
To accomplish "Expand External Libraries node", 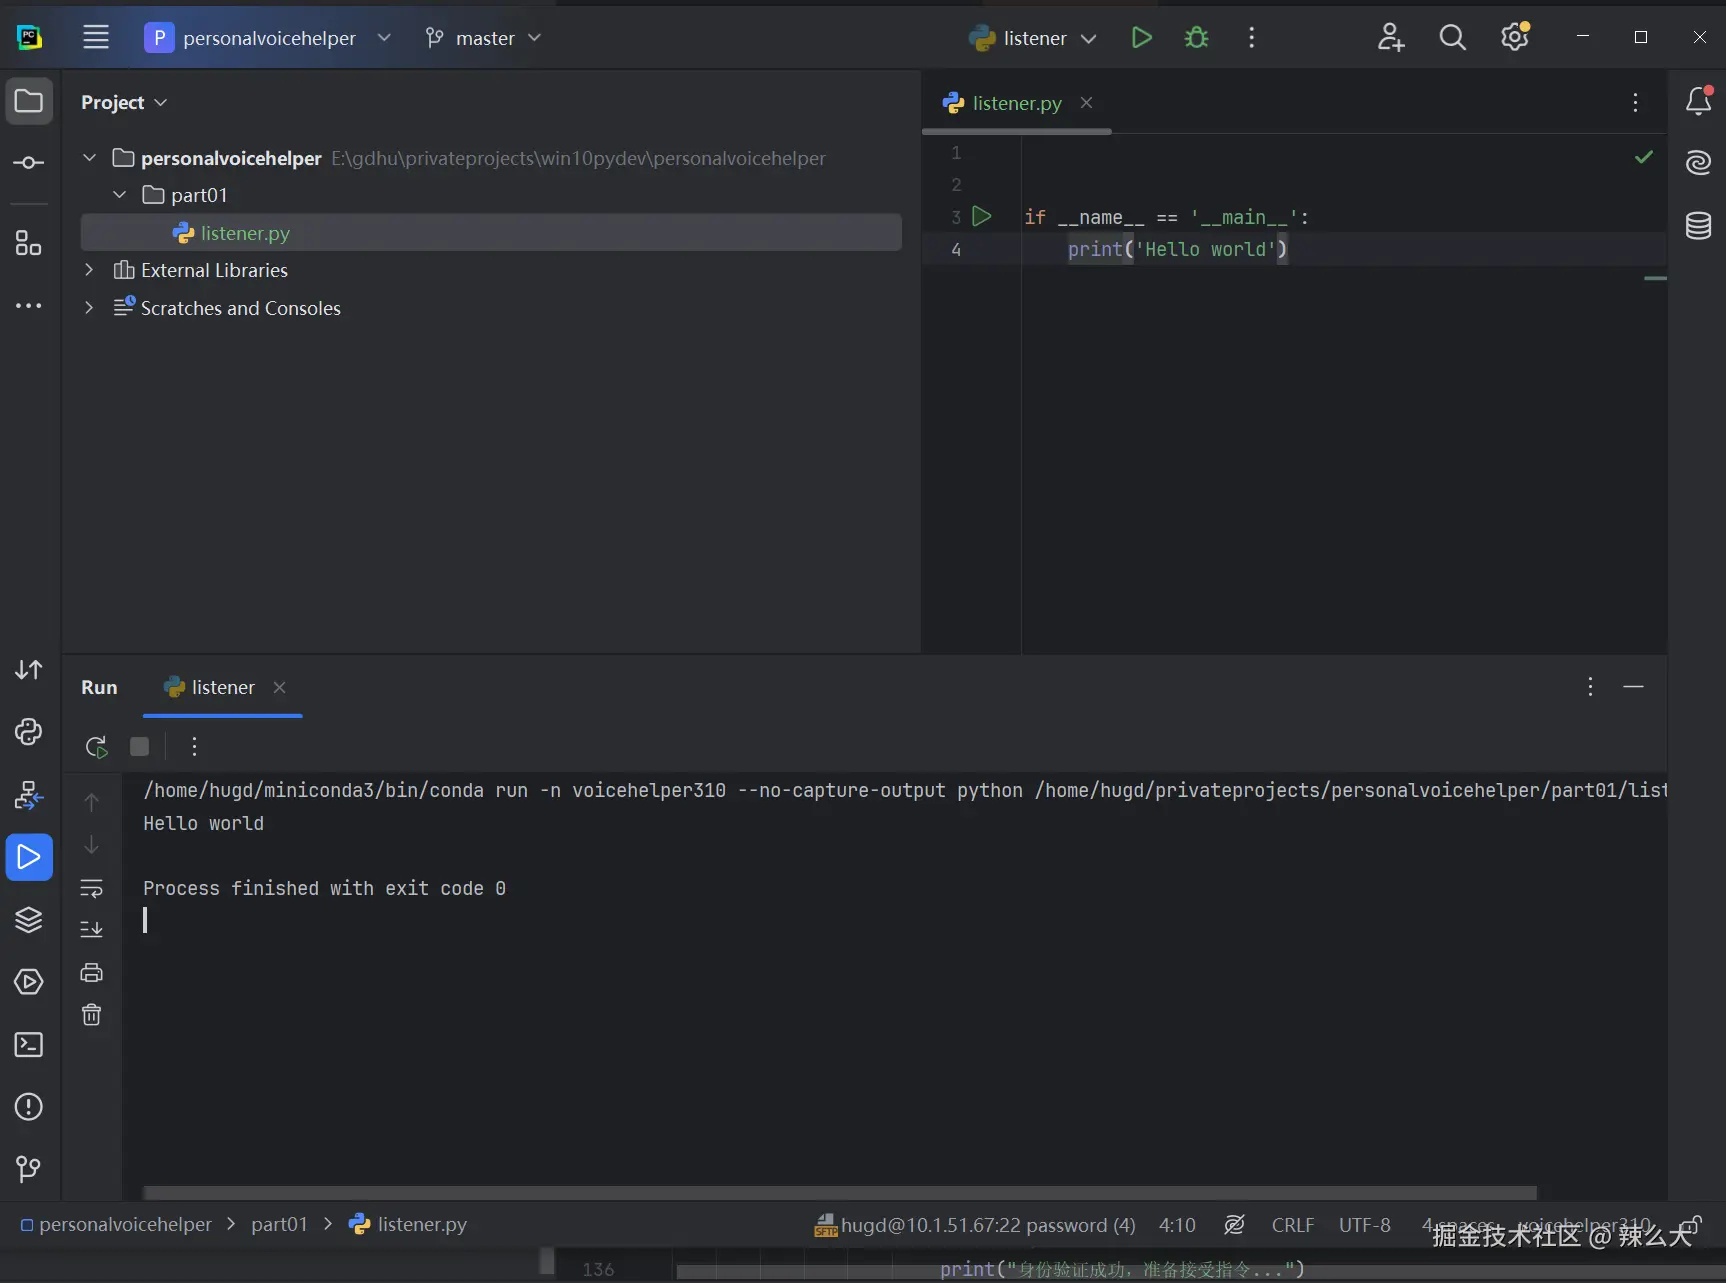I will [89, 270].
